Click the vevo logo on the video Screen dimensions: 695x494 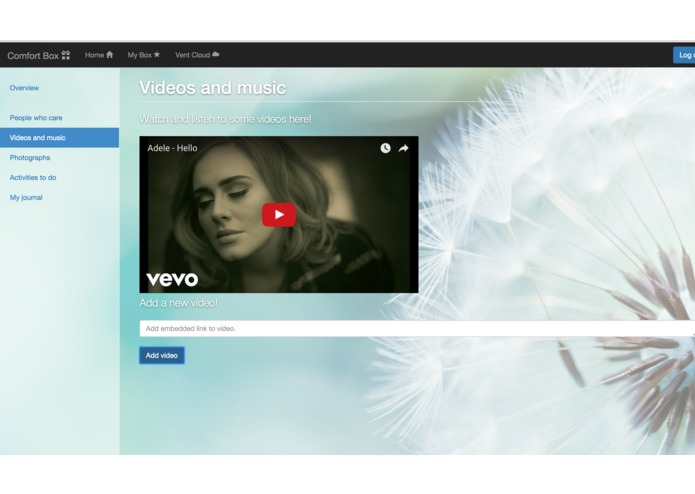172,279
